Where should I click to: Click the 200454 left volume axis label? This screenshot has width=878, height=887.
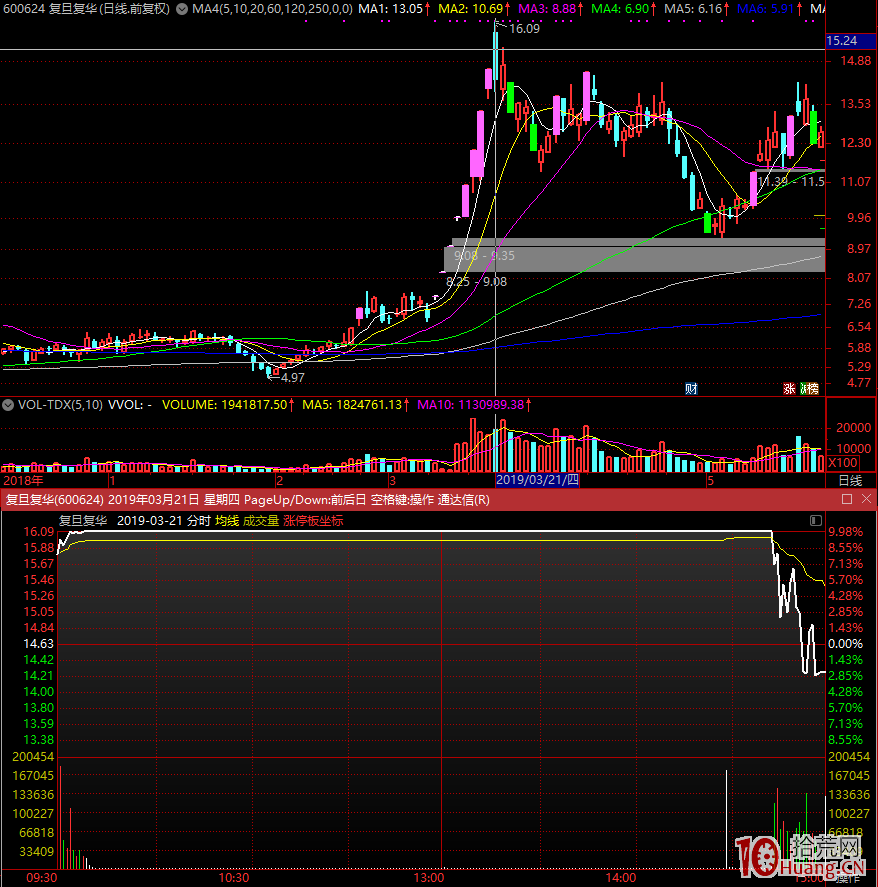coord(33,756)
